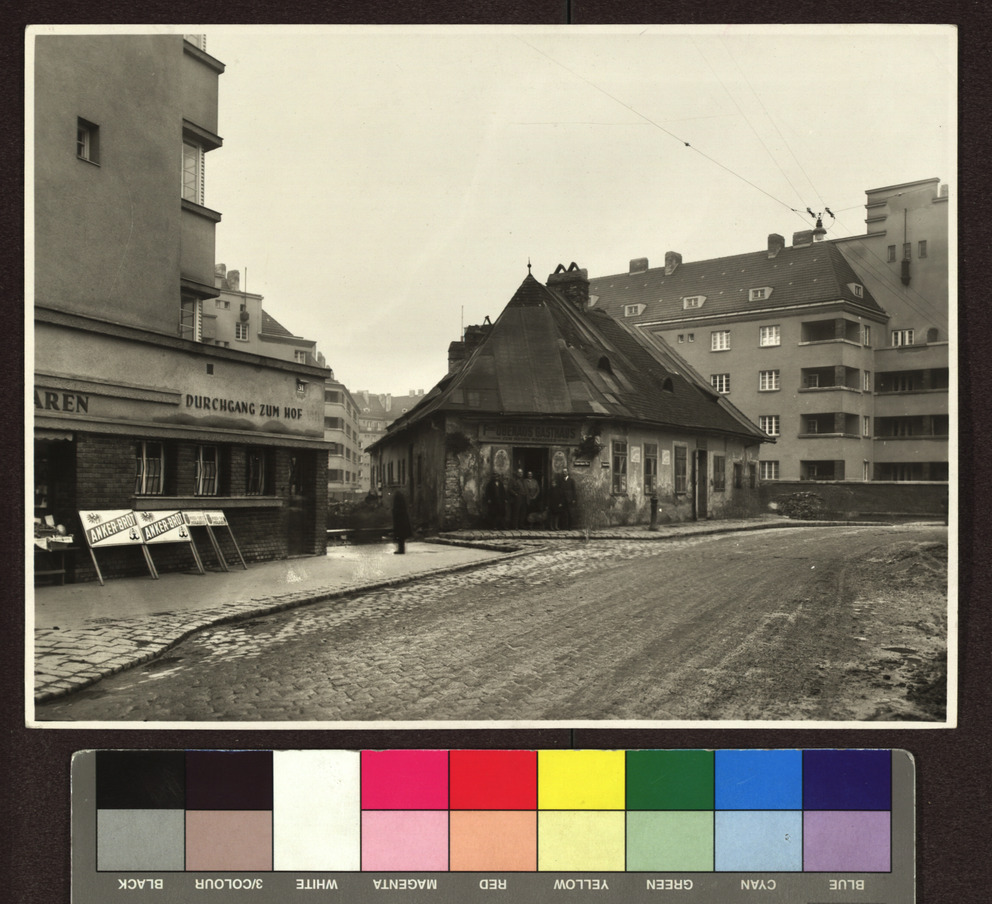Image resolution: width=992 pixels, height=904 pixels.
Task: Click the partial AREN lettering on the shopfront
Action: [x=63, y=402]
